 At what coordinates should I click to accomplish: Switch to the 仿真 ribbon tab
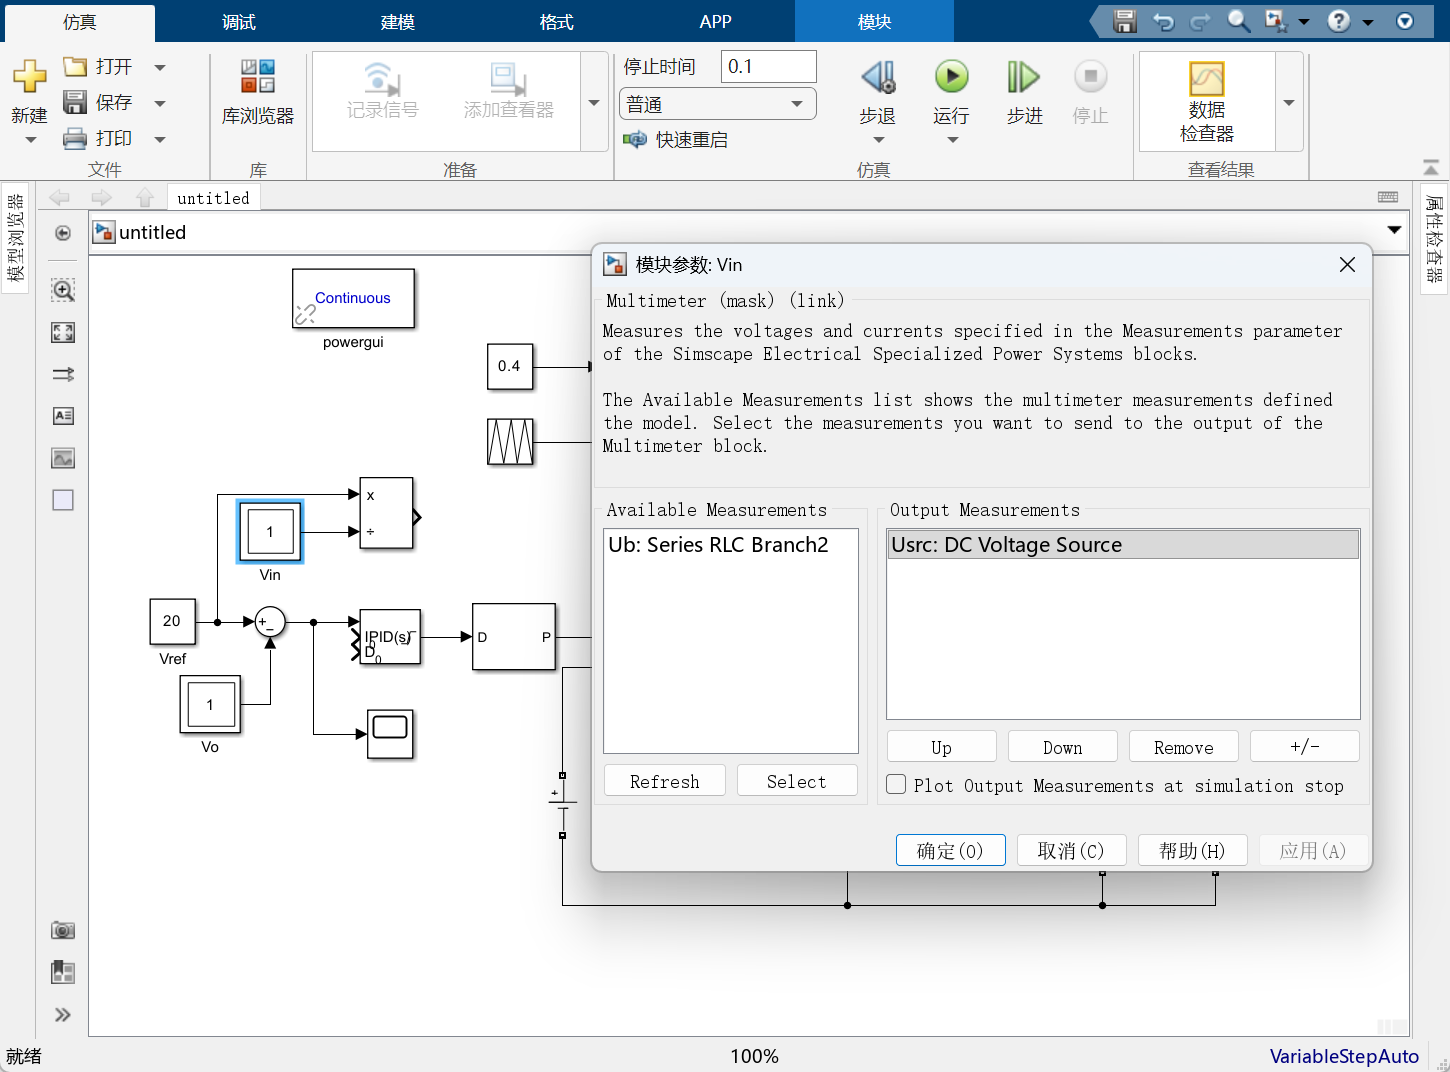pyautogui.click(x=80, y=22)
